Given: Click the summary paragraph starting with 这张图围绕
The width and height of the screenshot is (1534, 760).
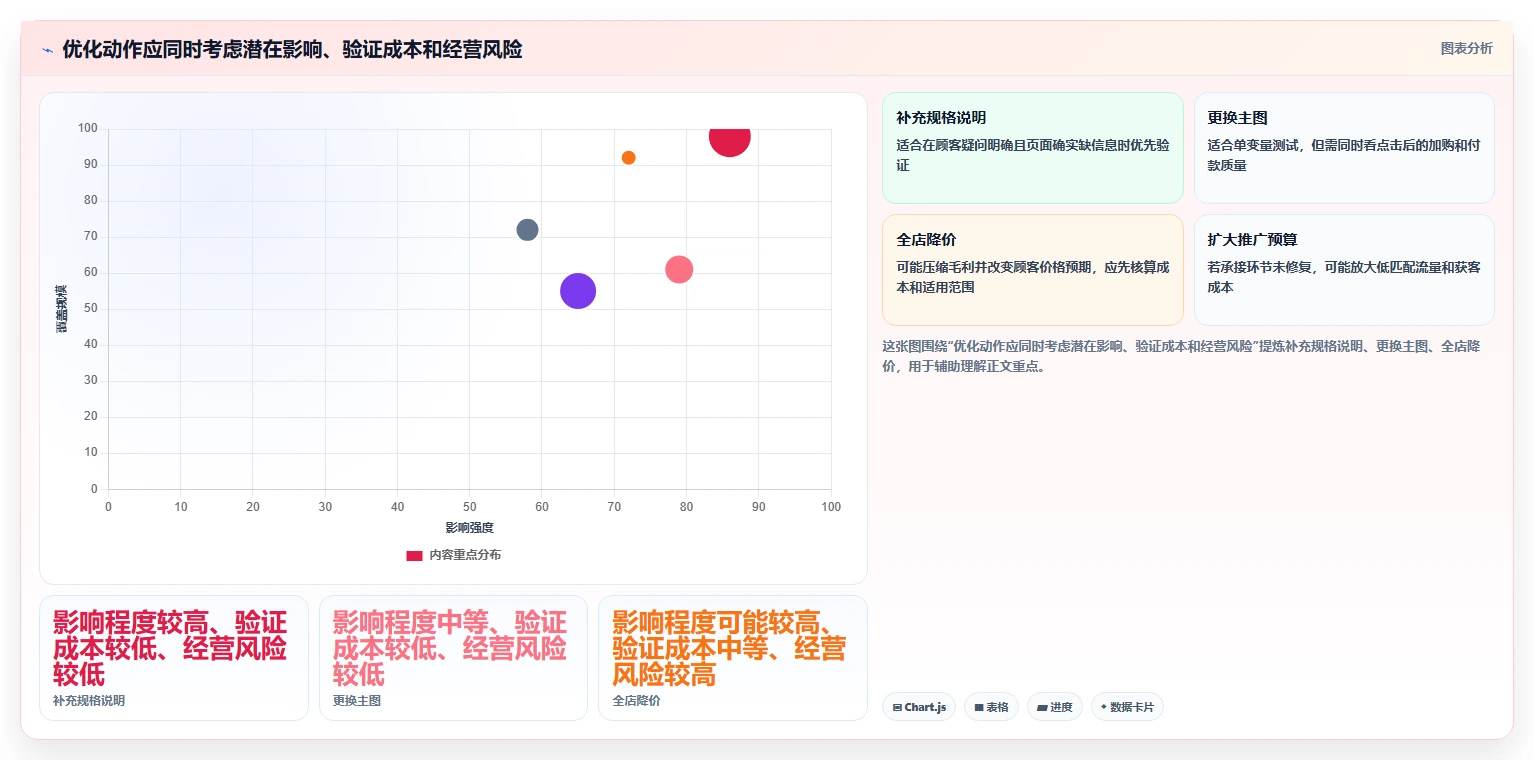Looking at the screenshot, I should click(x=1180, y=356).
